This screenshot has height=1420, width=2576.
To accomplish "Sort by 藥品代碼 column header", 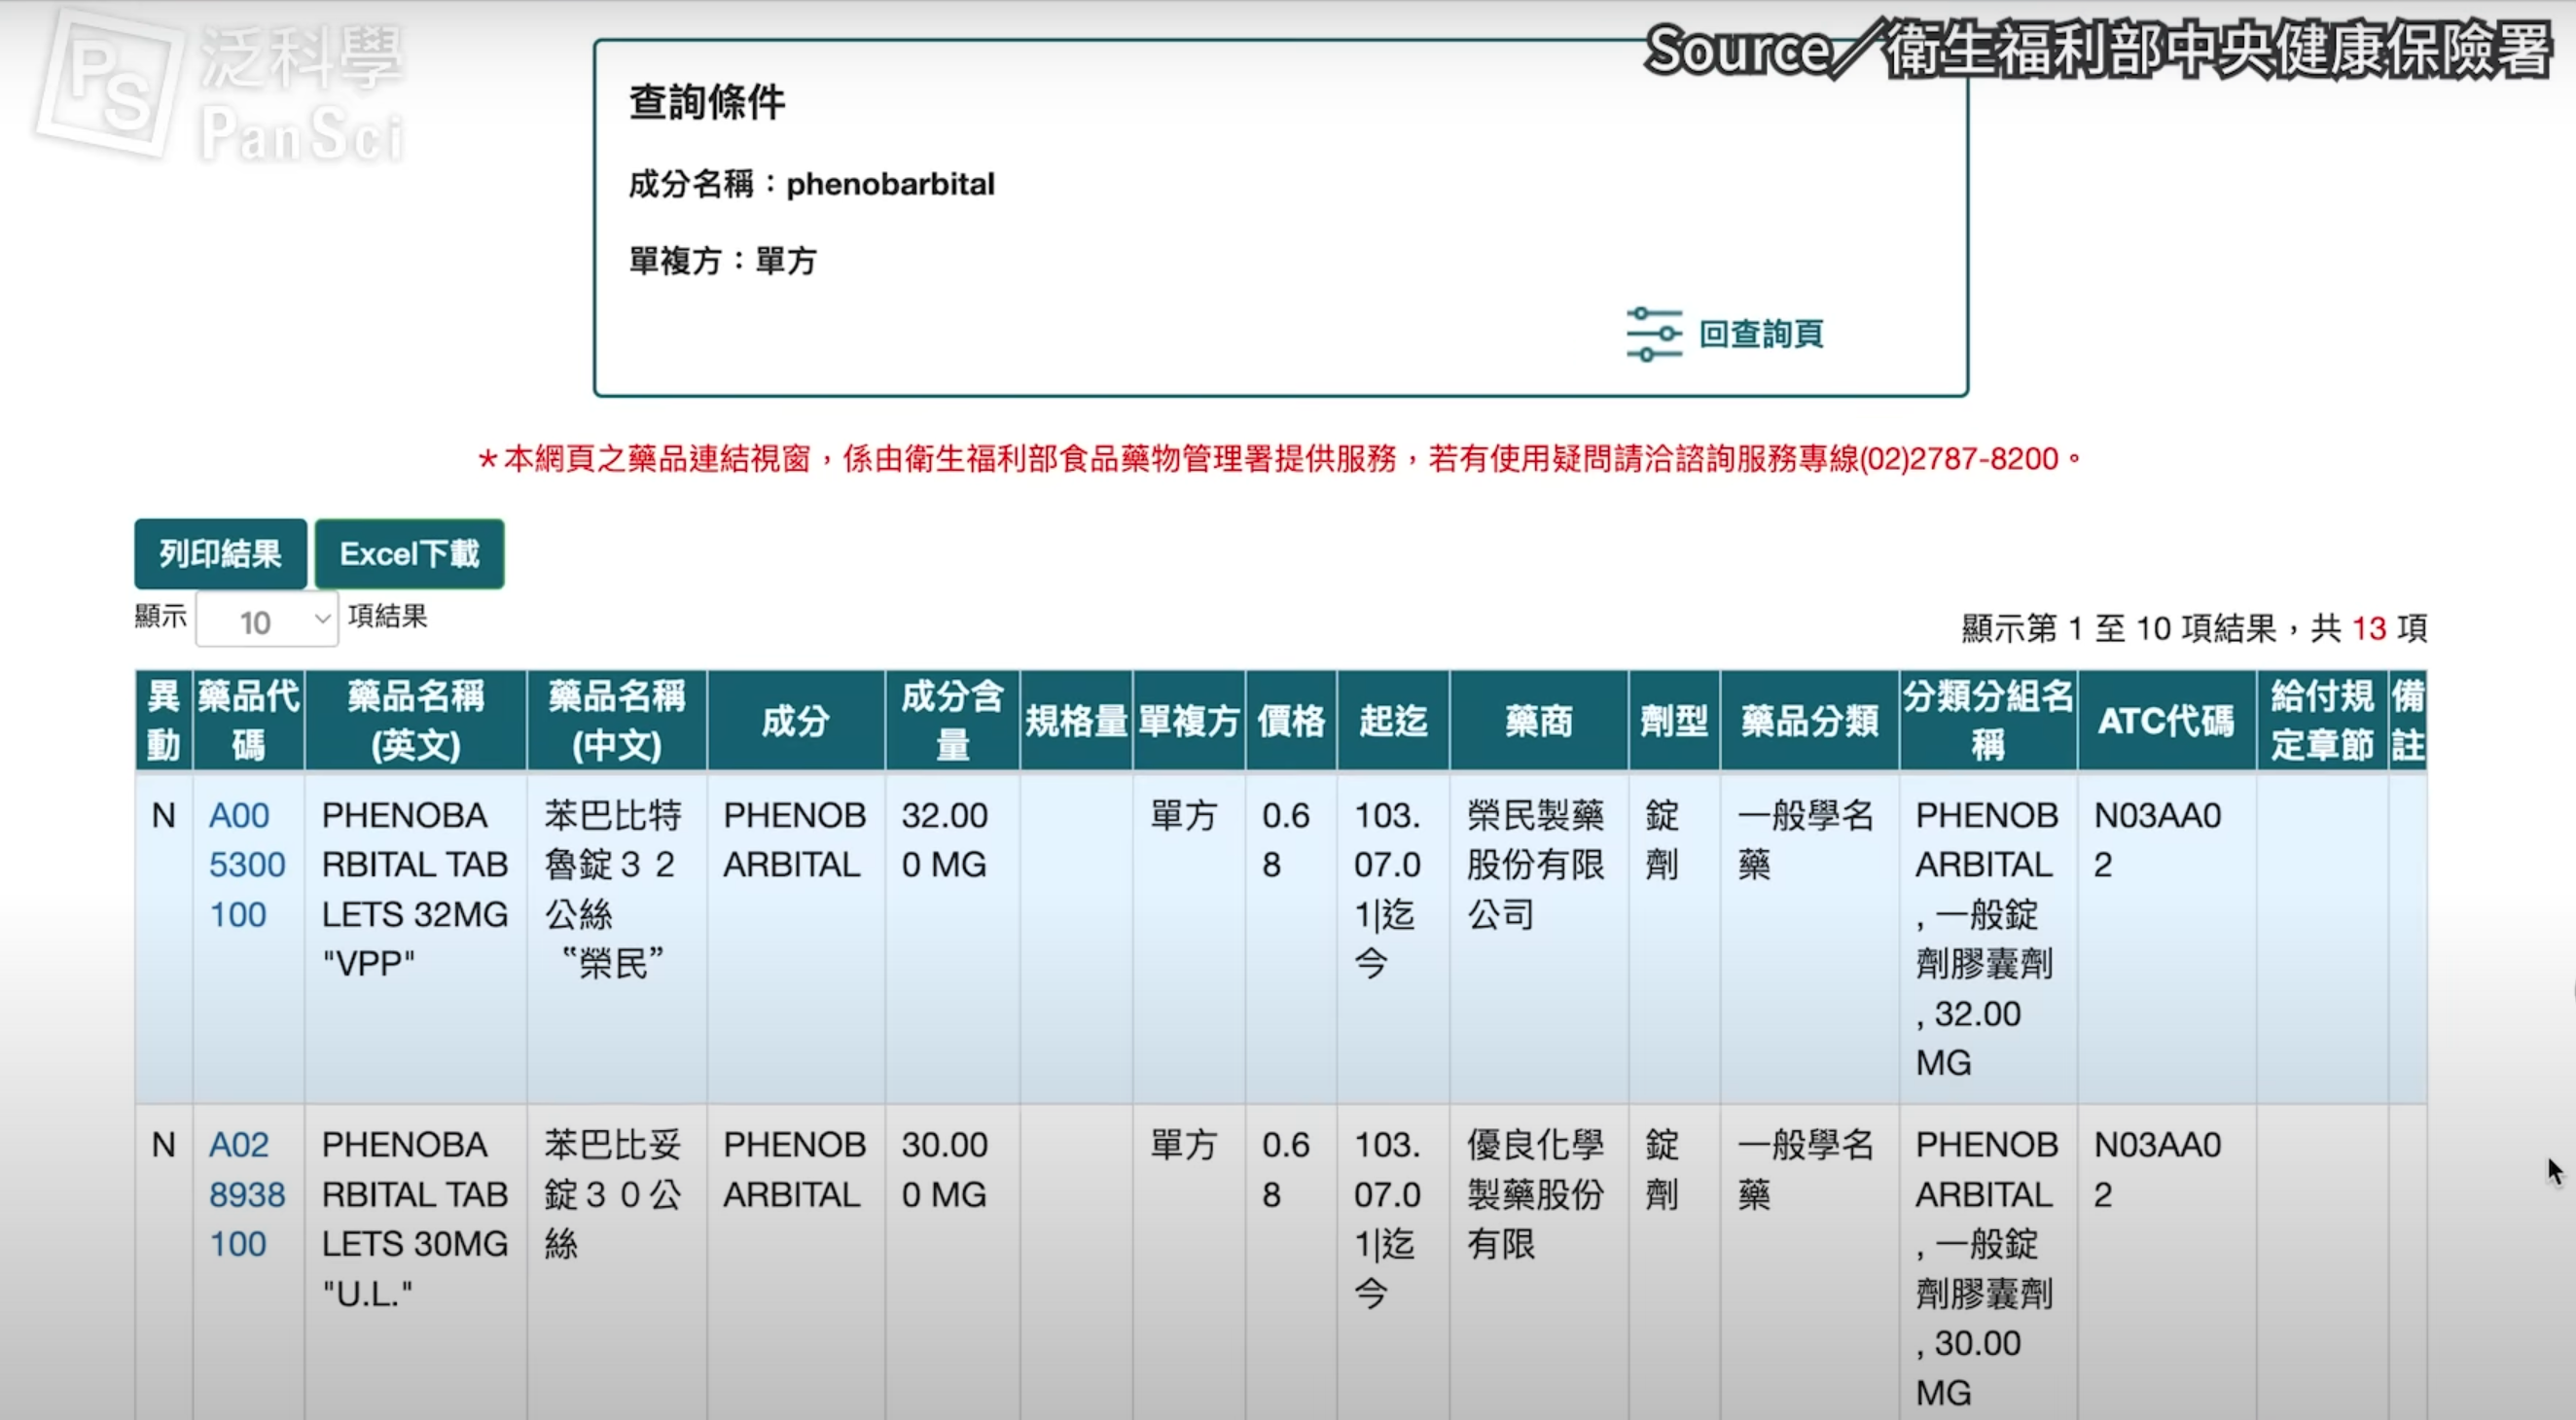I will [x=248, y=720].
